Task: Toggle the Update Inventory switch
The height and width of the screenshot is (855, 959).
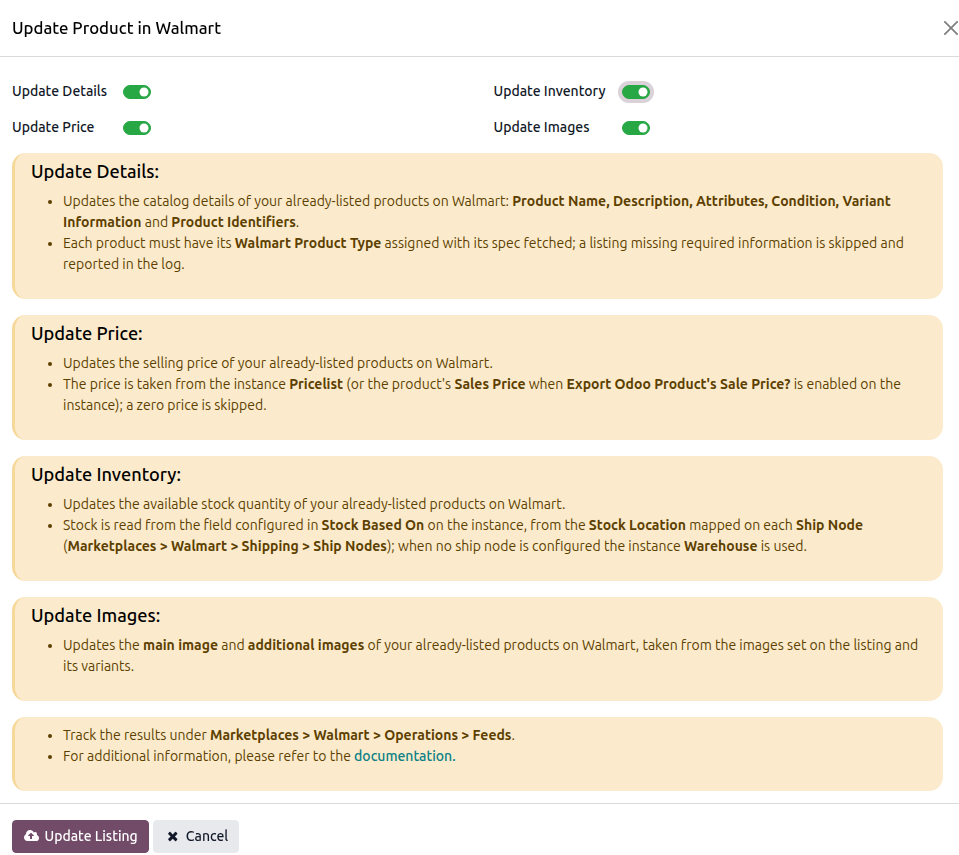Action: [x=635, y=92]
